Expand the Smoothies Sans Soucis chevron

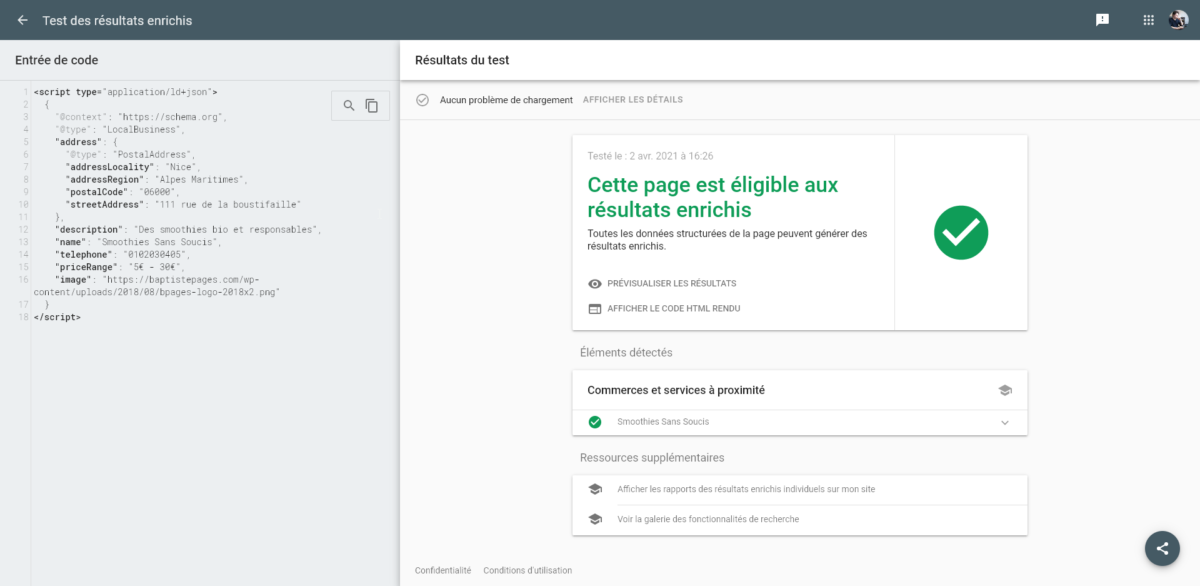point(1005,422)
